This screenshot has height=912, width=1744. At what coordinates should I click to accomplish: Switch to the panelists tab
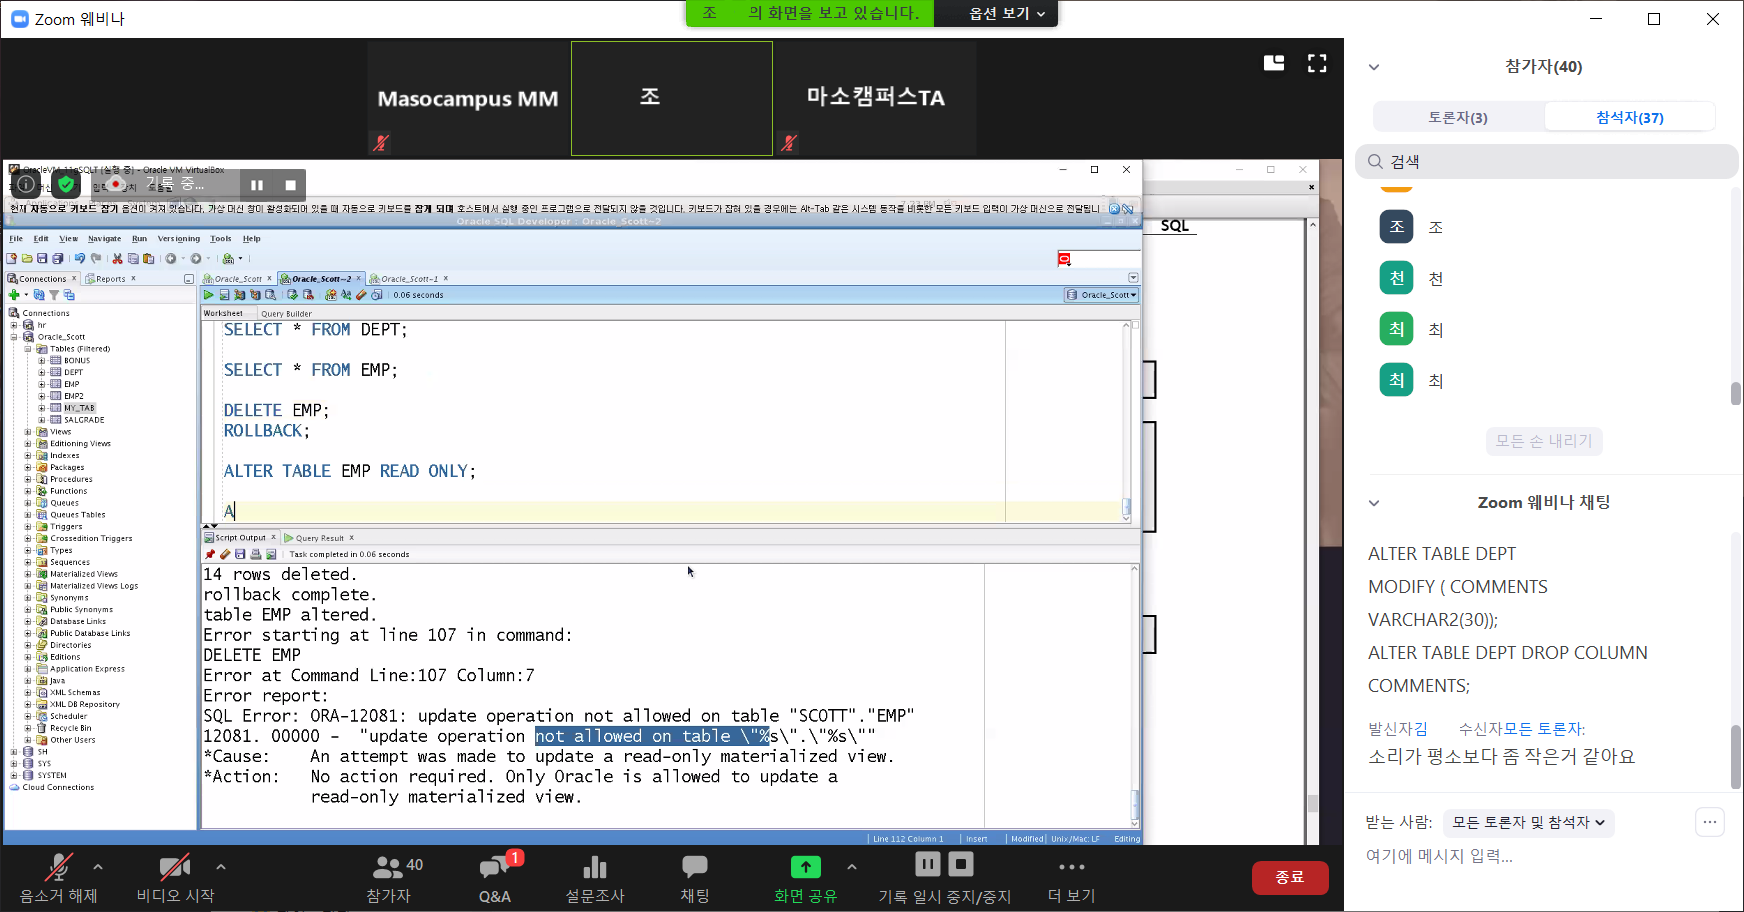pos(1458,117)
